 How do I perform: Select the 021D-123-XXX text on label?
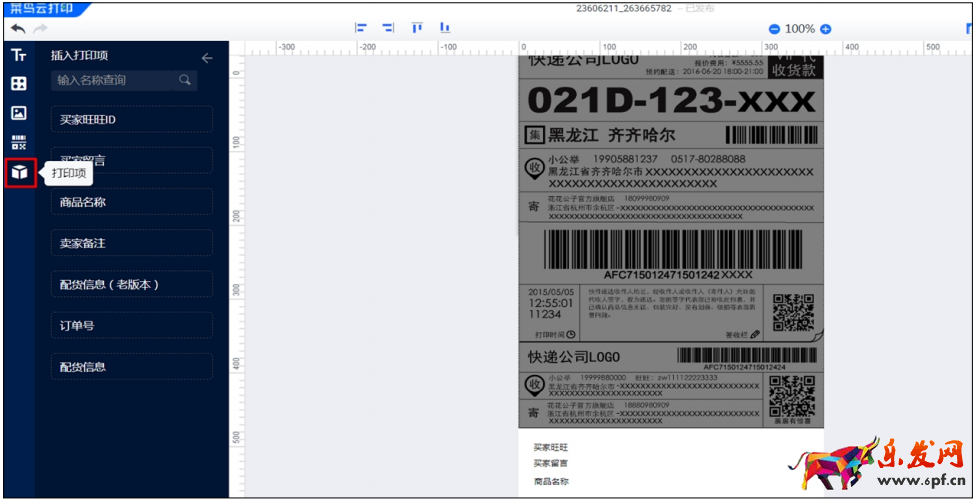click(x=670, y=100)
